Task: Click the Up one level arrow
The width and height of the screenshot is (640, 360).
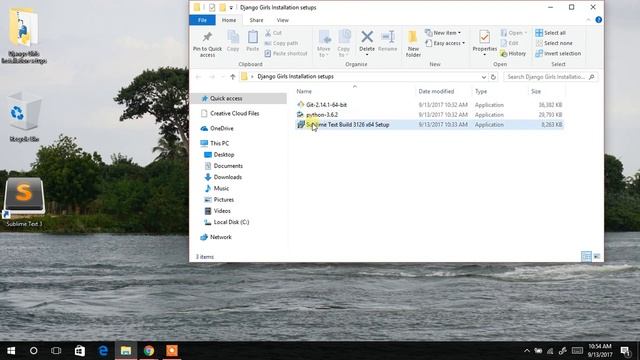Action: click(233, 77)
